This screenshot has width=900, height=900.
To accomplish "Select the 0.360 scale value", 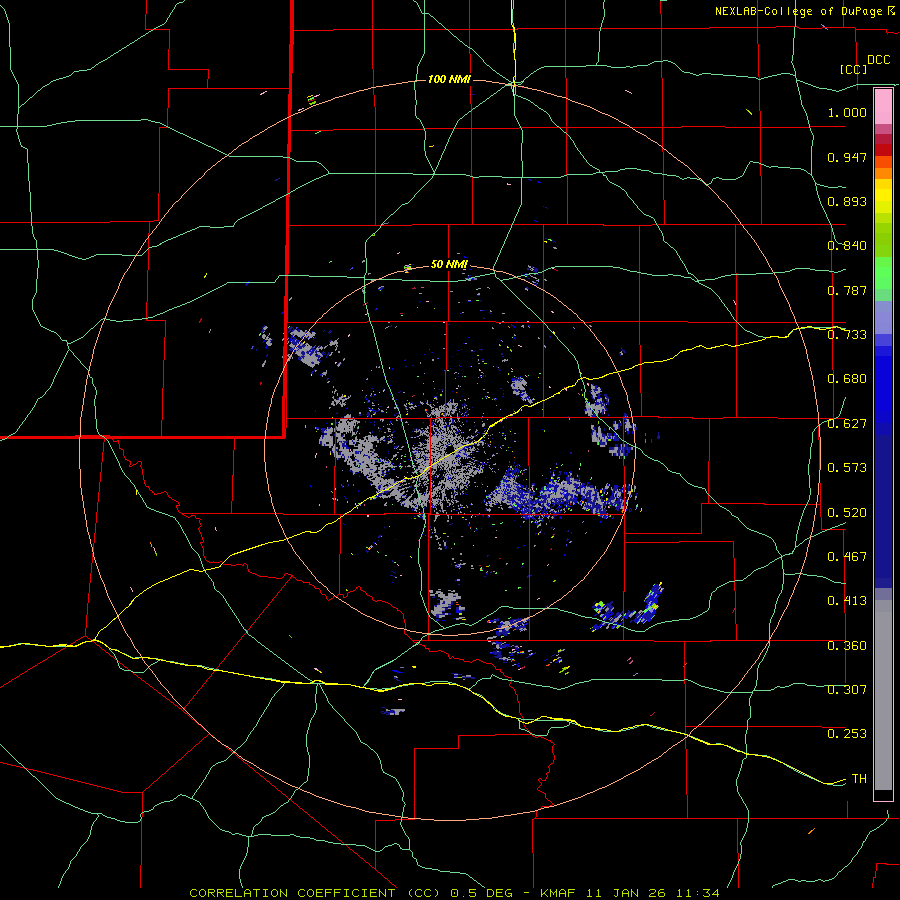I will pyautogui.click(x=847, y=646).
